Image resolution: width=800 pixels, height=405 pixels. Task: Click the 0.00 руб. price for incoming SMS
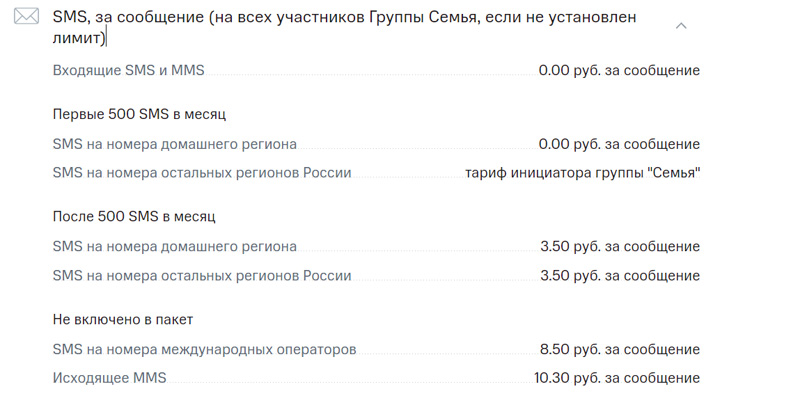click(618, 71)
